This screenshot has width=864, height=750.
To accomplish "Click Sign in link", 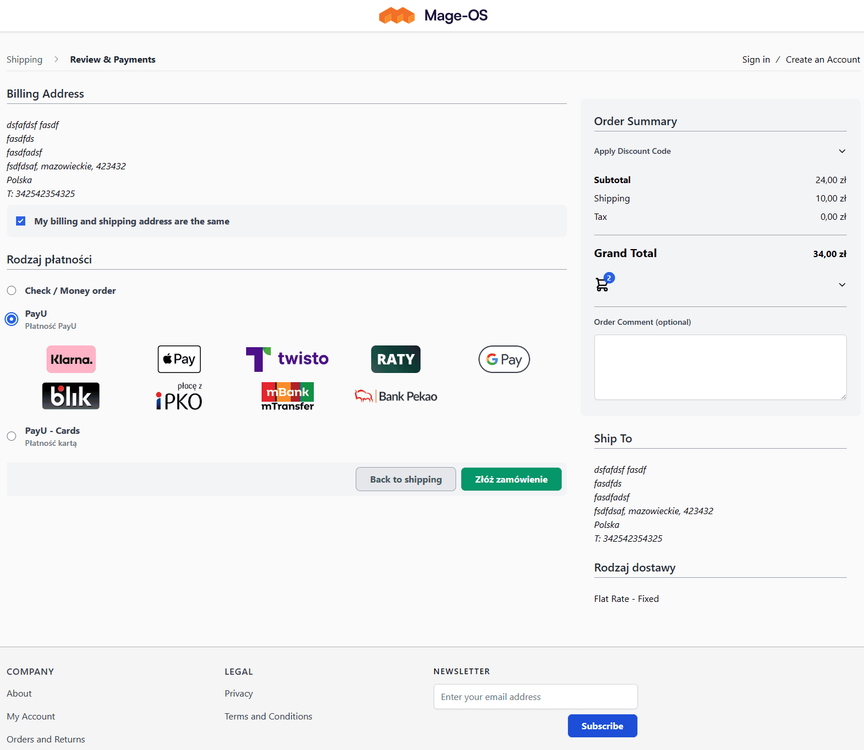I will 755,60.
